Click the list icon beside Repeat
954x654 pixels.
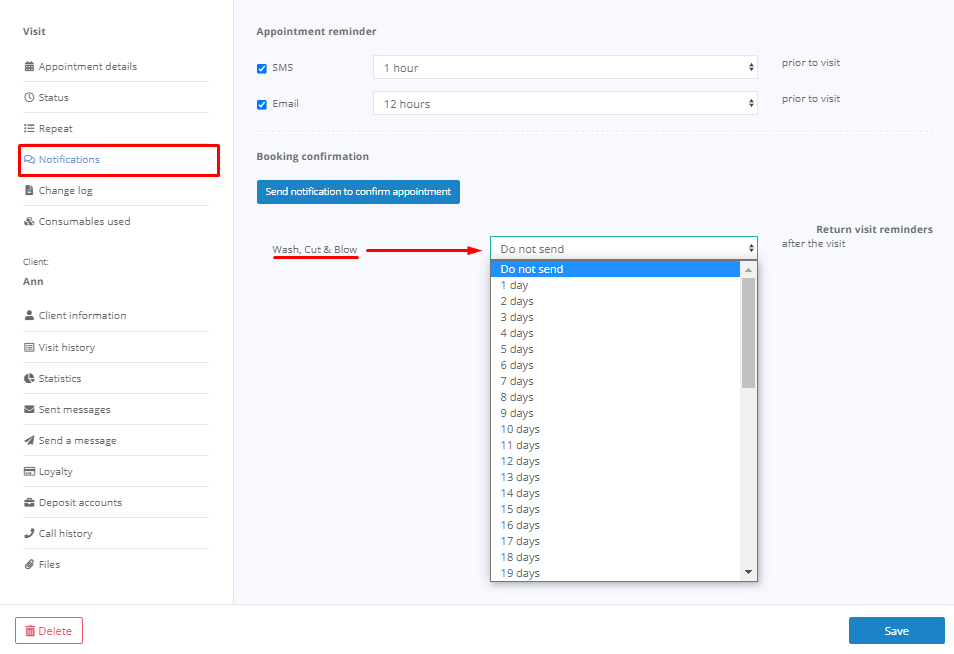(x=29, y=129)
